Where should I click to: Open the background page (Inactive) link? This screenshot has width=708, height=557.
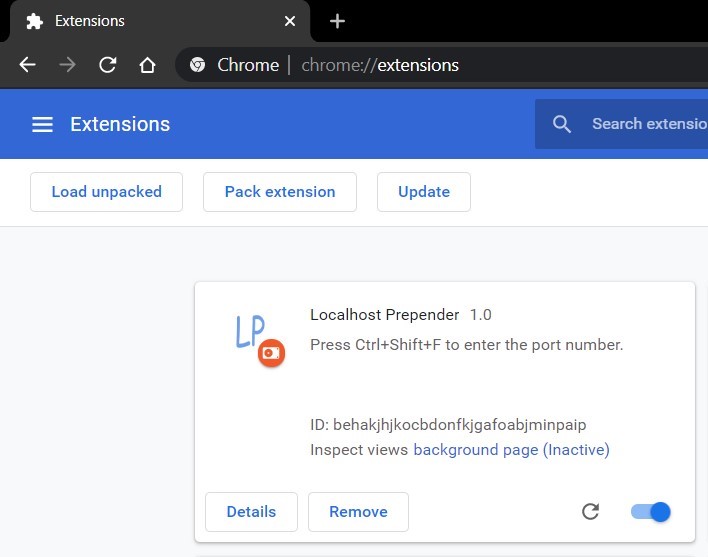coord(511,450)
